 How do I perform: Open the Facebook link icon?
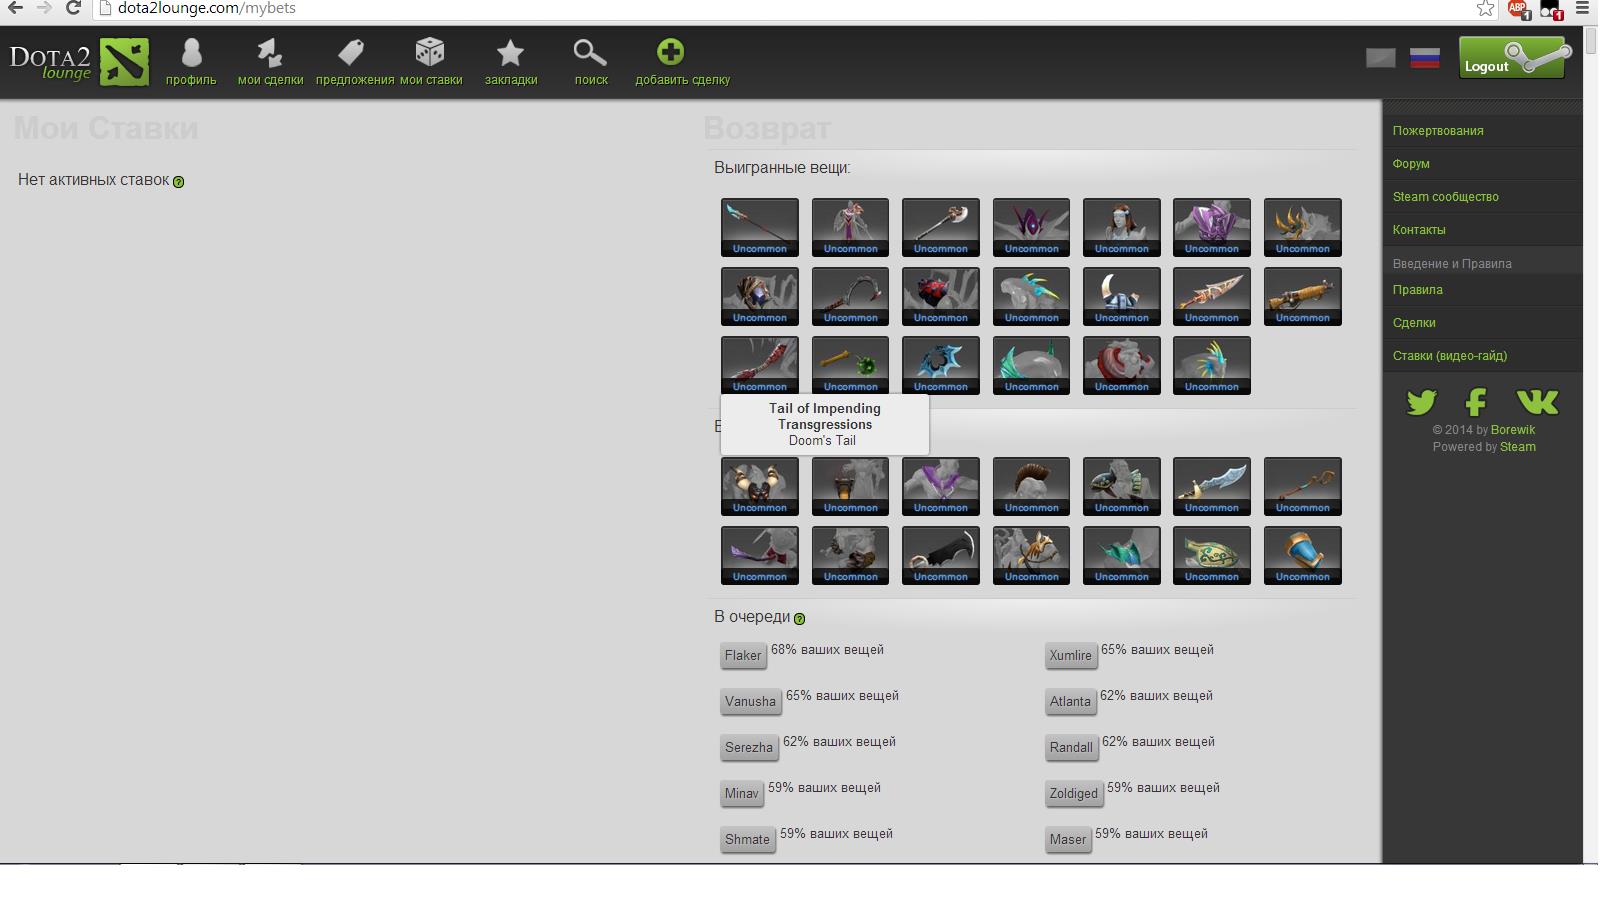click(x=1476, y=402)
